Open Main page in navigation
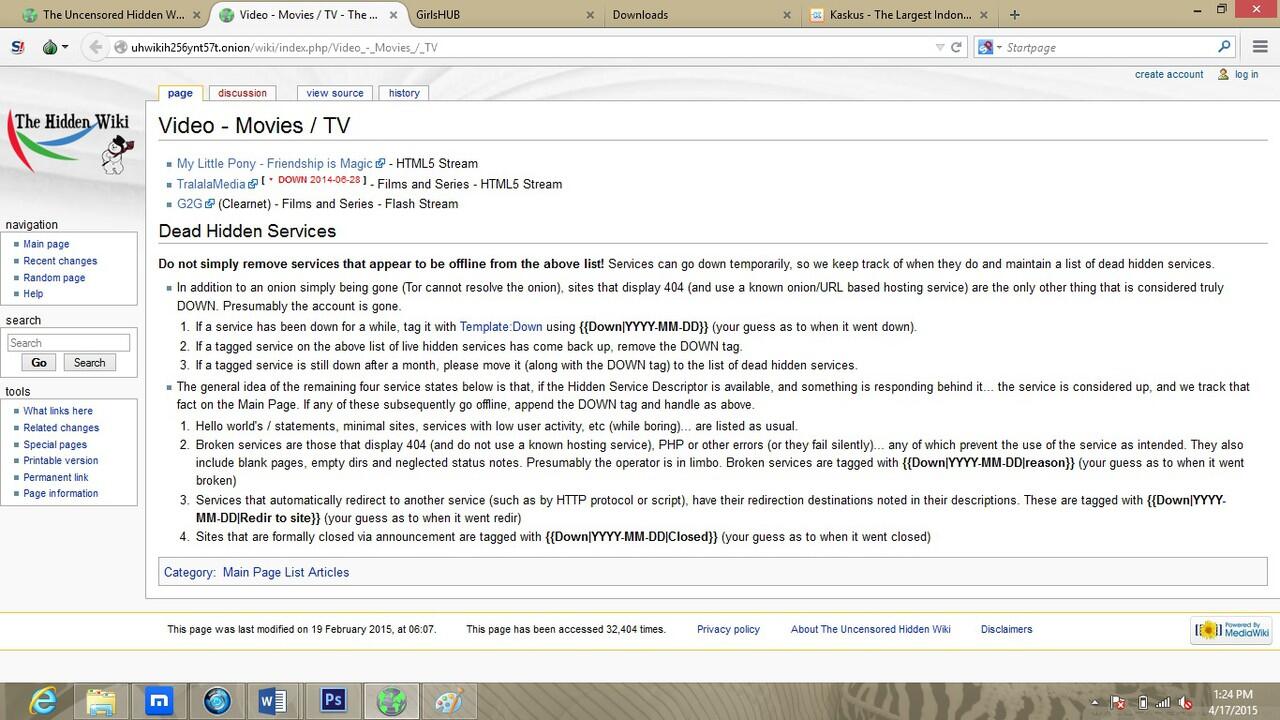1280x720 pixels. point(46,244)
